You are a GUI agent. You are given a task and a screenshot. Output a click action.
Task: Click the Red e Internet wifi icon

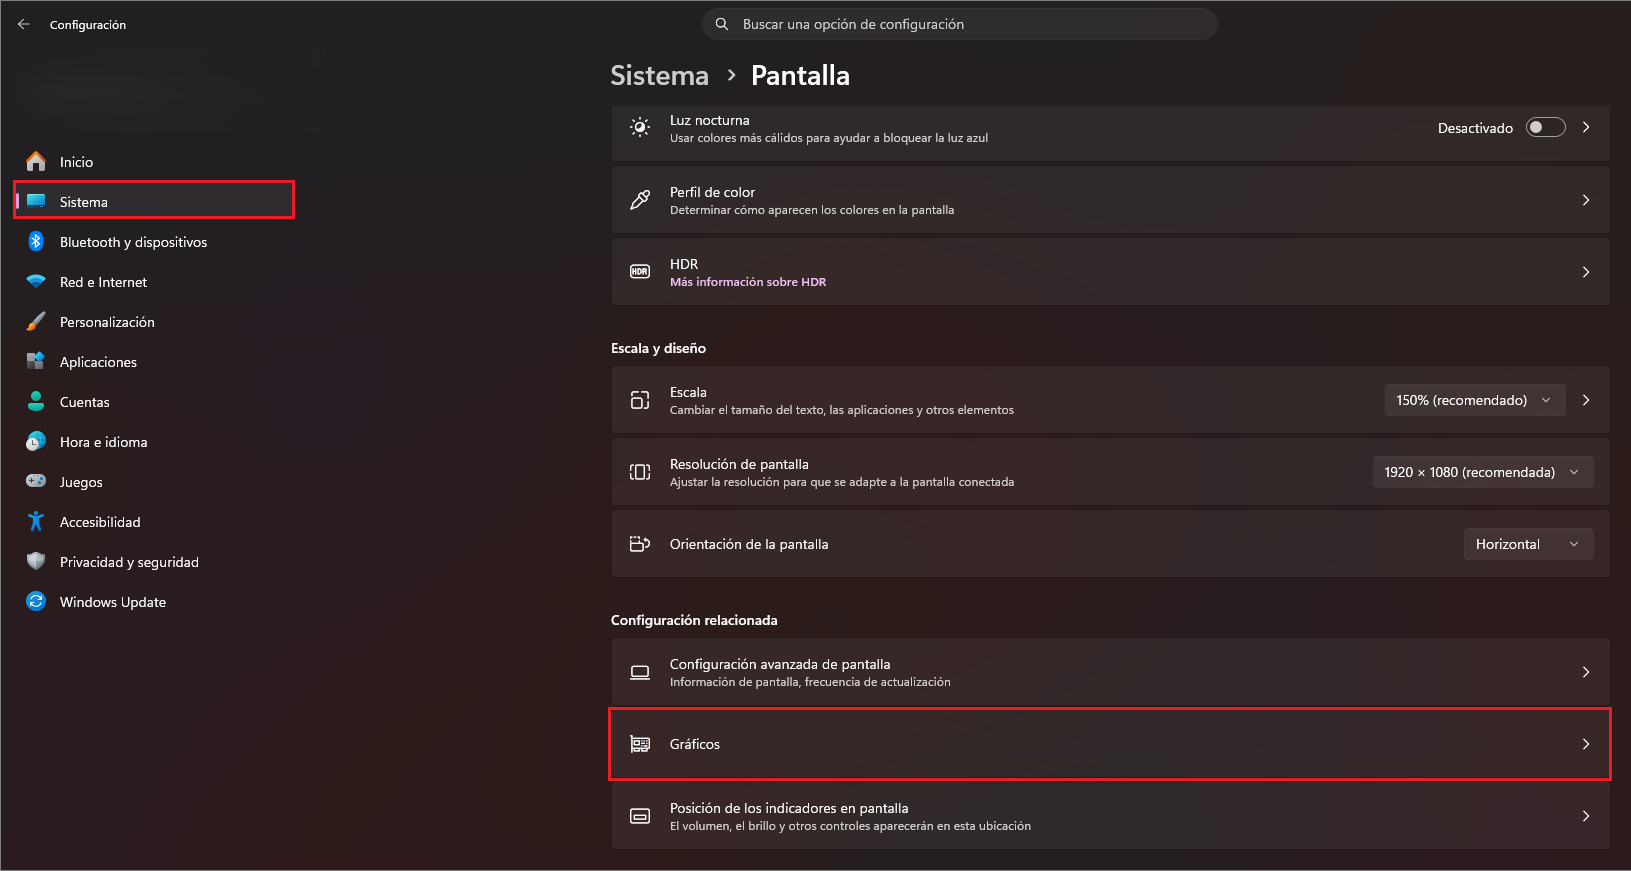tap(36, 282)
